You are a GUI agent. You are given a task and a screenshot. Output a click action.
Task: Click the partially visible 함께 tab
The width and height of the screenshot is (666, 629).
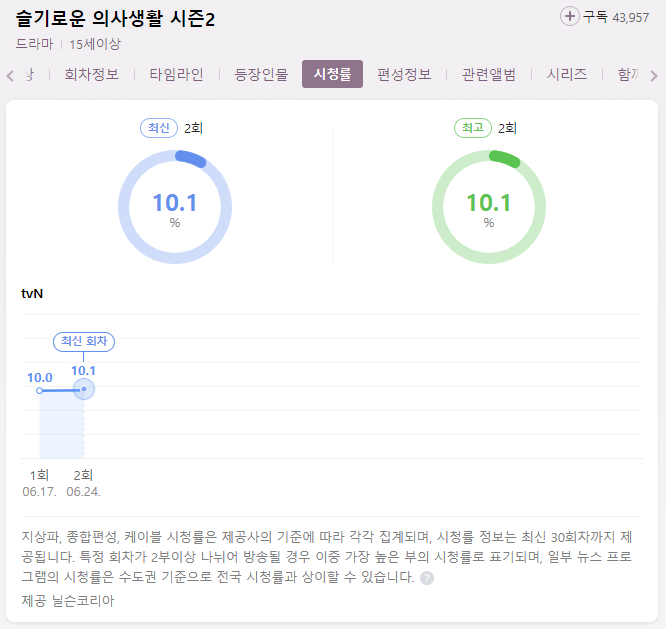628,74
